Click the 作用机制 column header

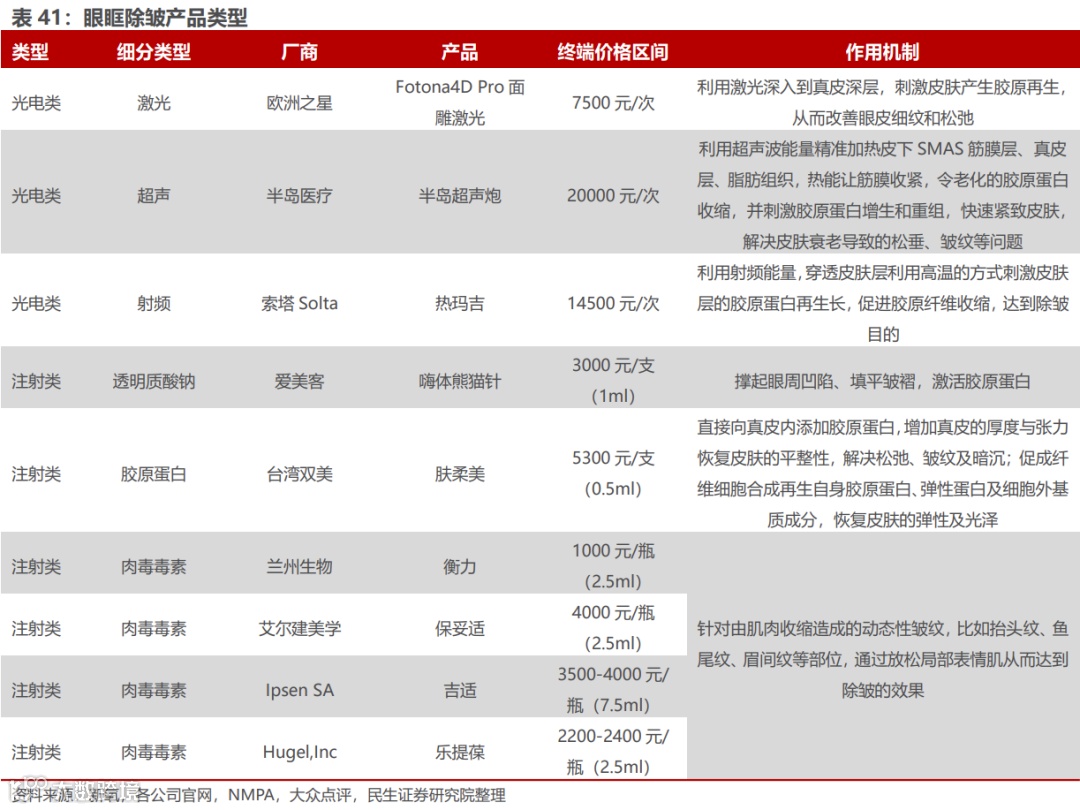(x=882, y=52)
